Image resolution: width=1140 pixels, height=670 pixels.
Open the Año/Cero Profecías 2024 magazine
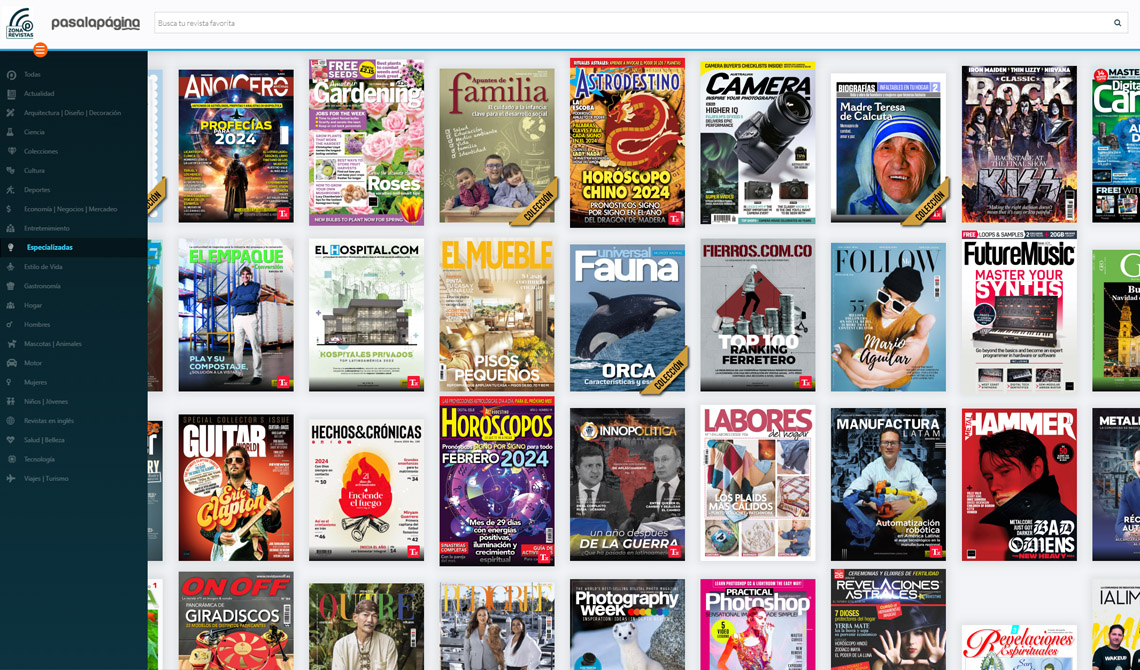click(x=236, y=146)
